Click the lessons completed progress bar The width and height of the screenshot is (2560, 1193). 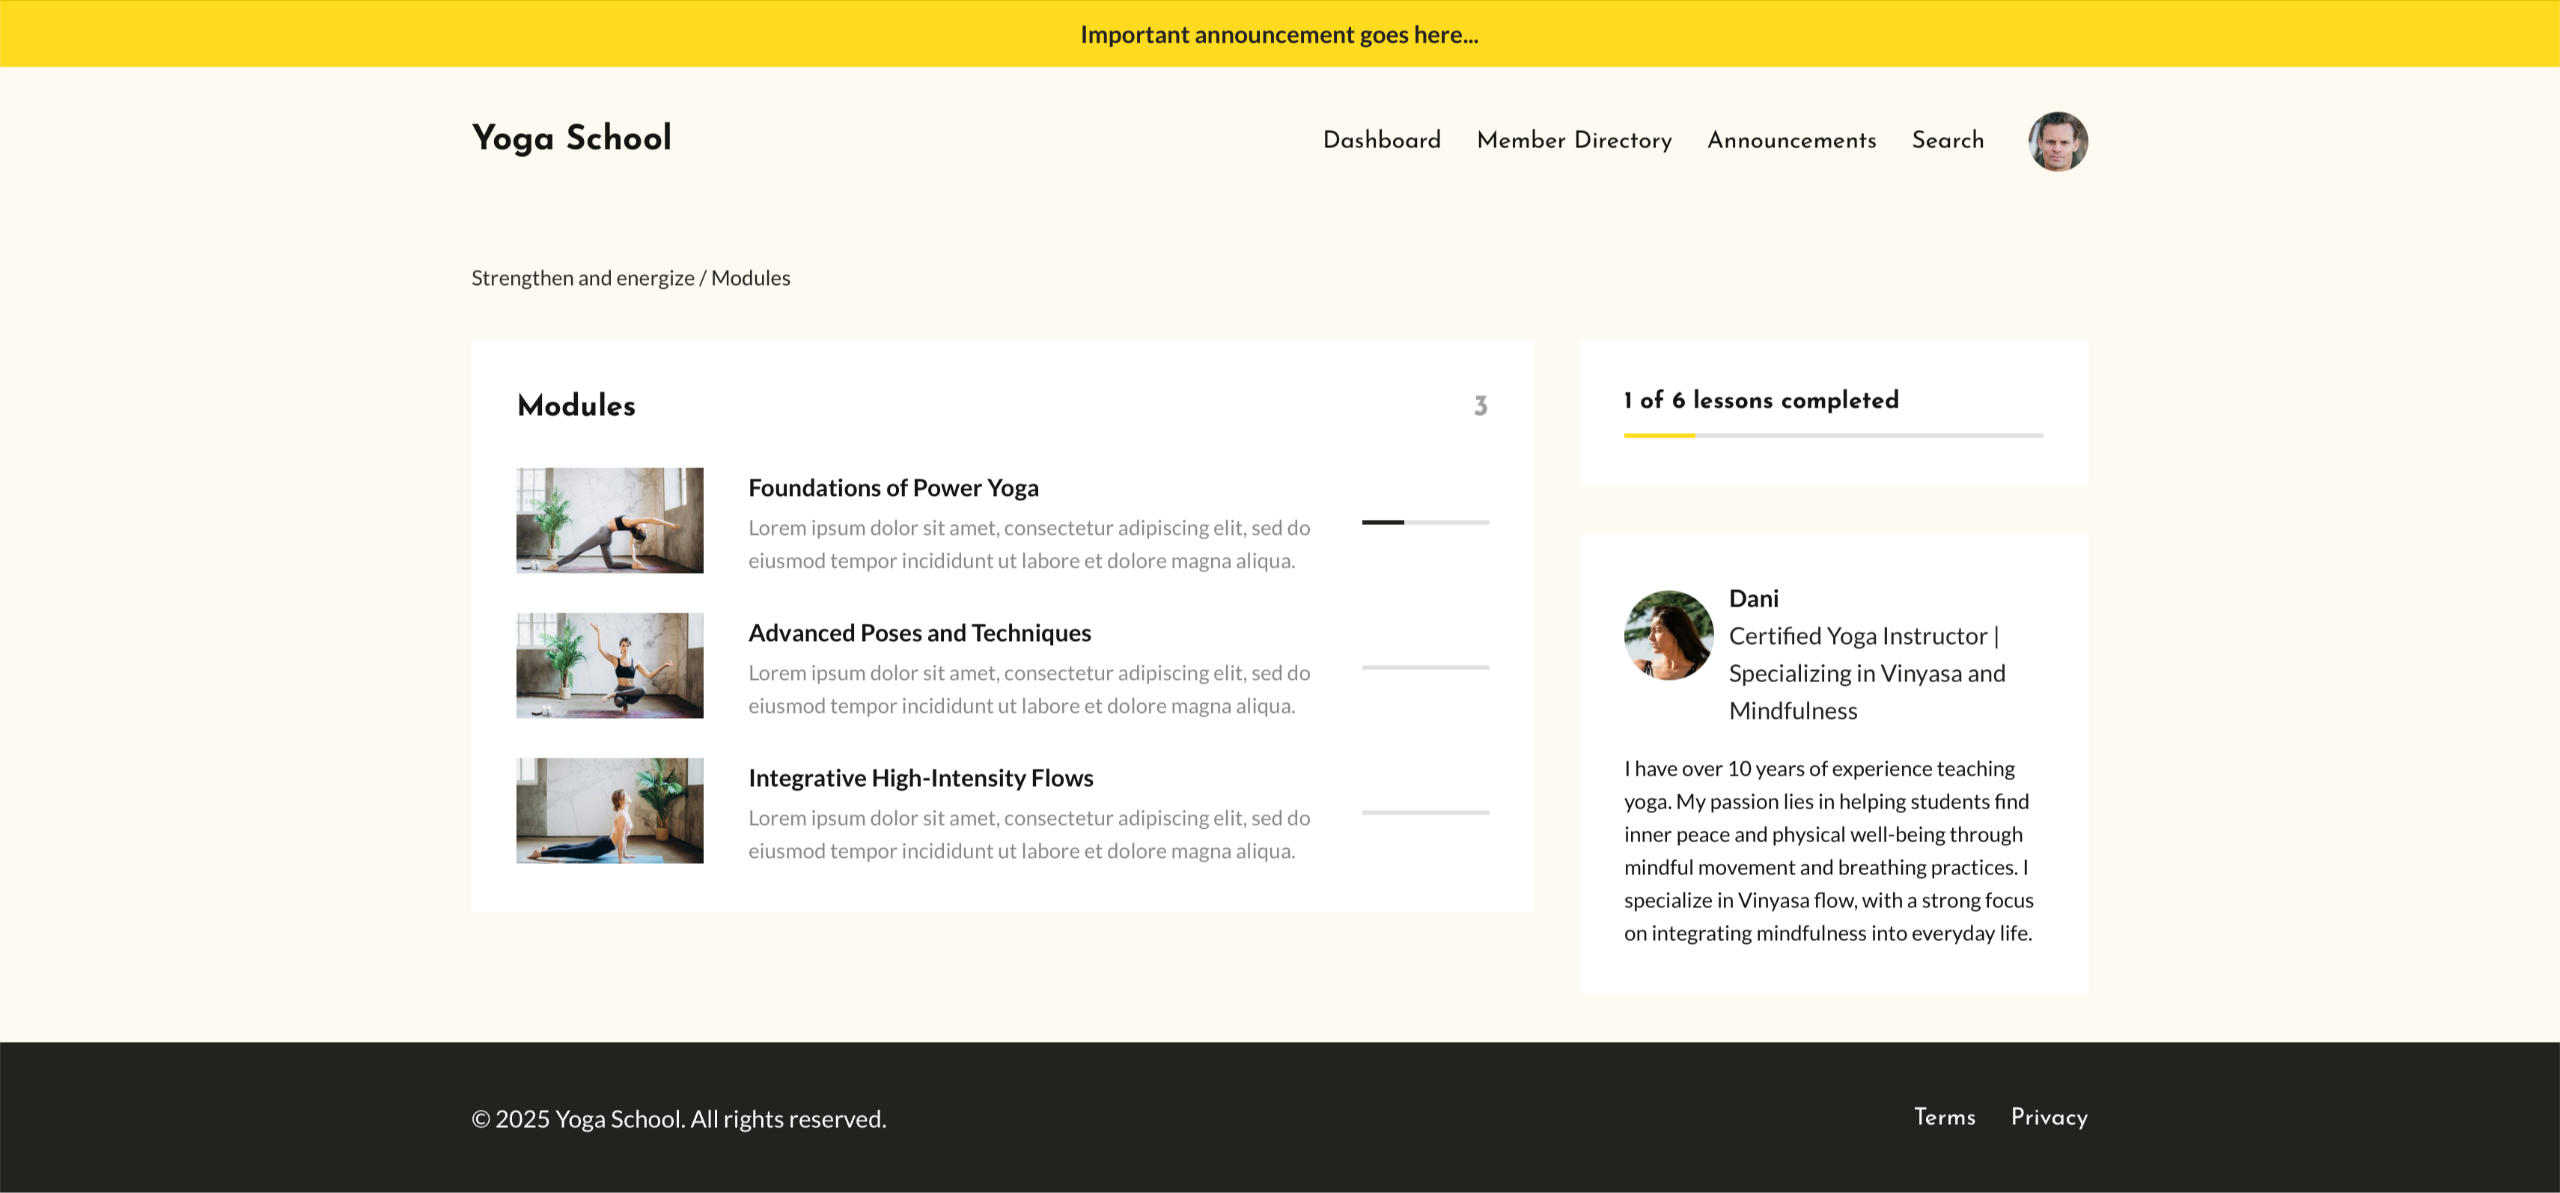(1832, 436)
